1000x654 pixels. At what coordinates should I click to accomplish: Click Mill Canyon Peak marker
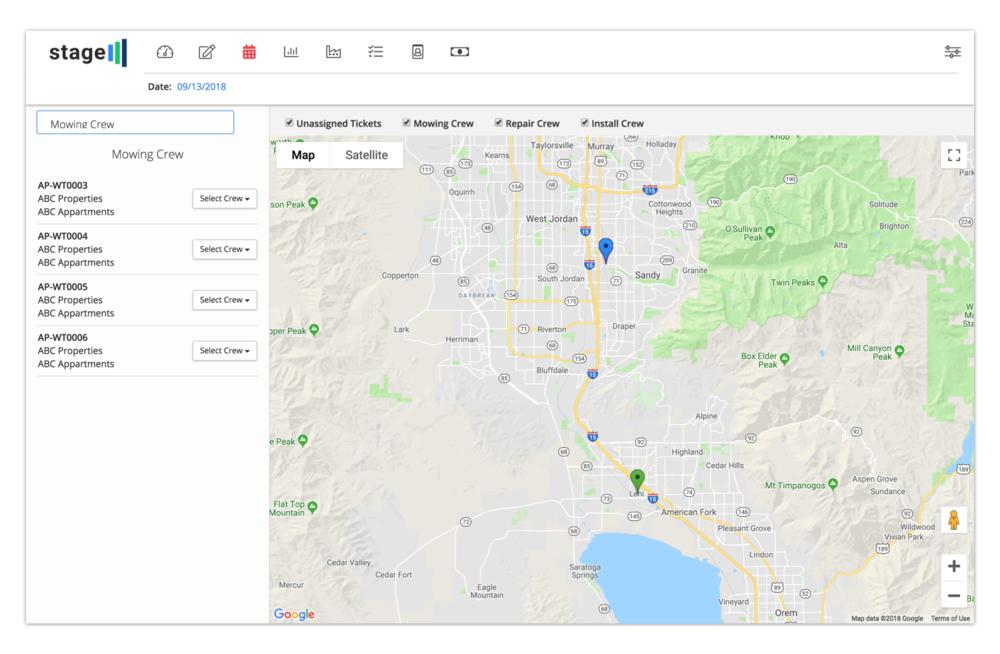pos(899,351)
